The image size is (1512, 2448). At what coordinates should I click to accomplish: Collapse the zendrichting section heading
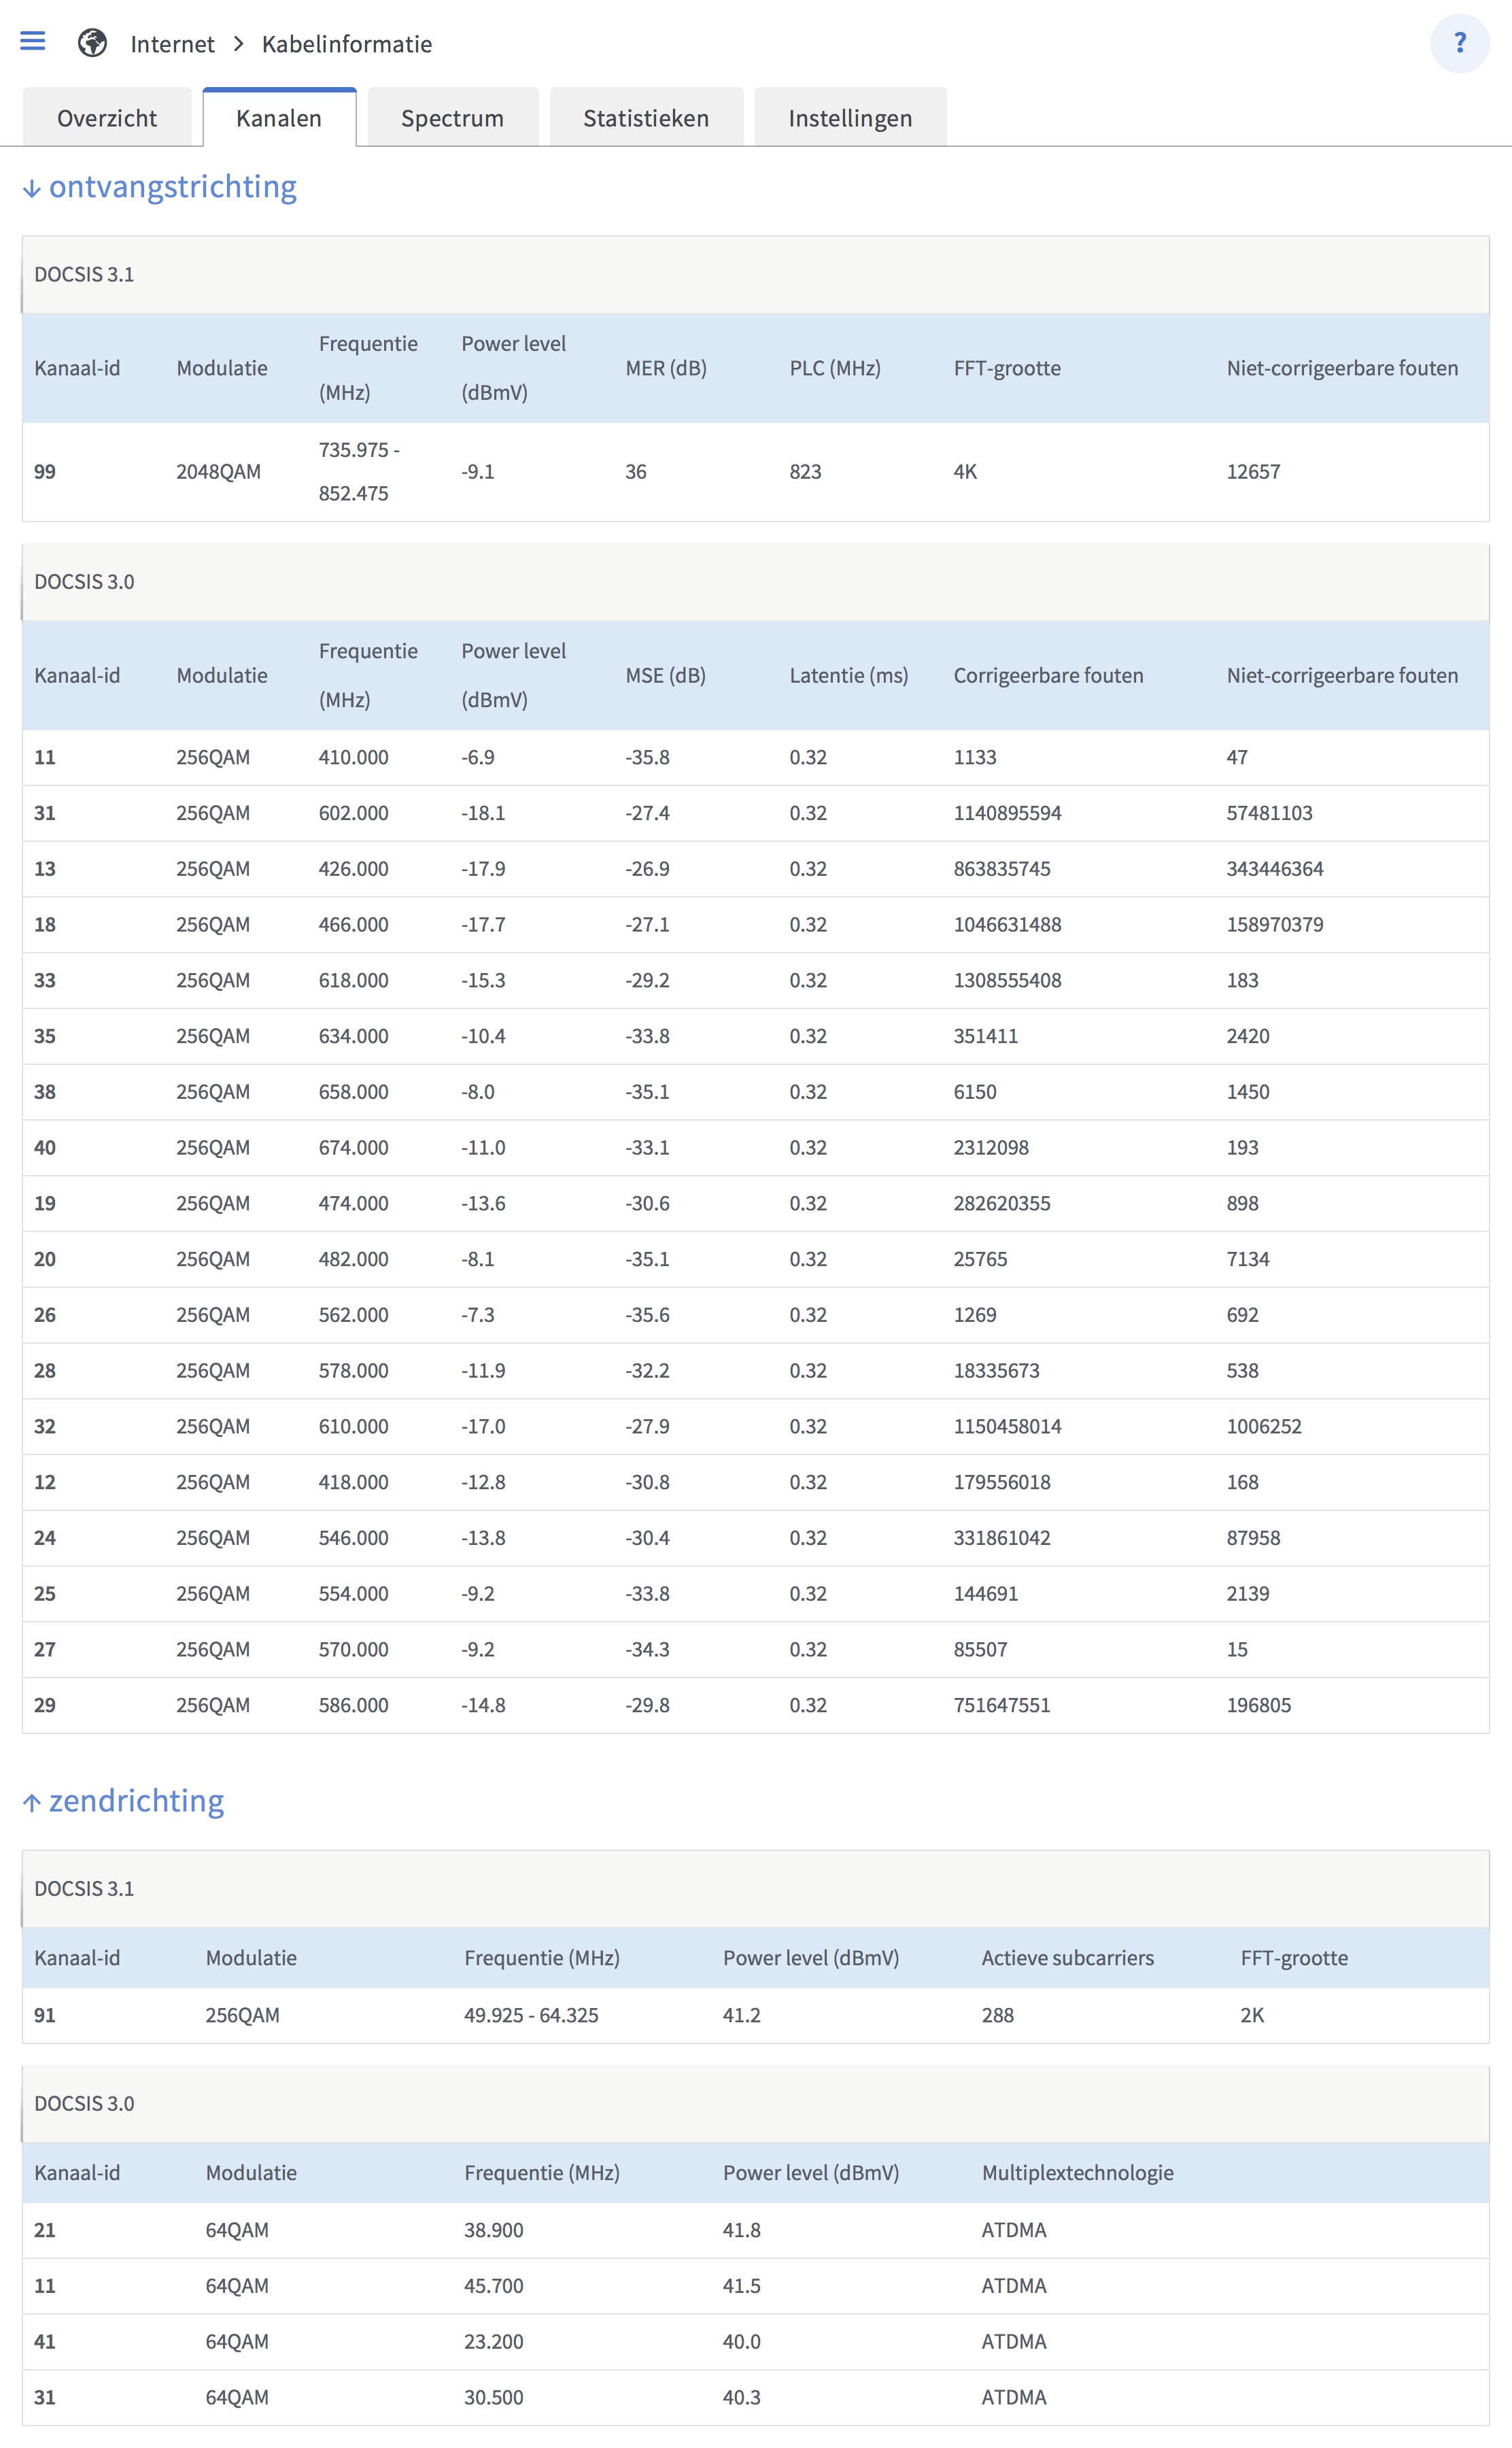137,1801
